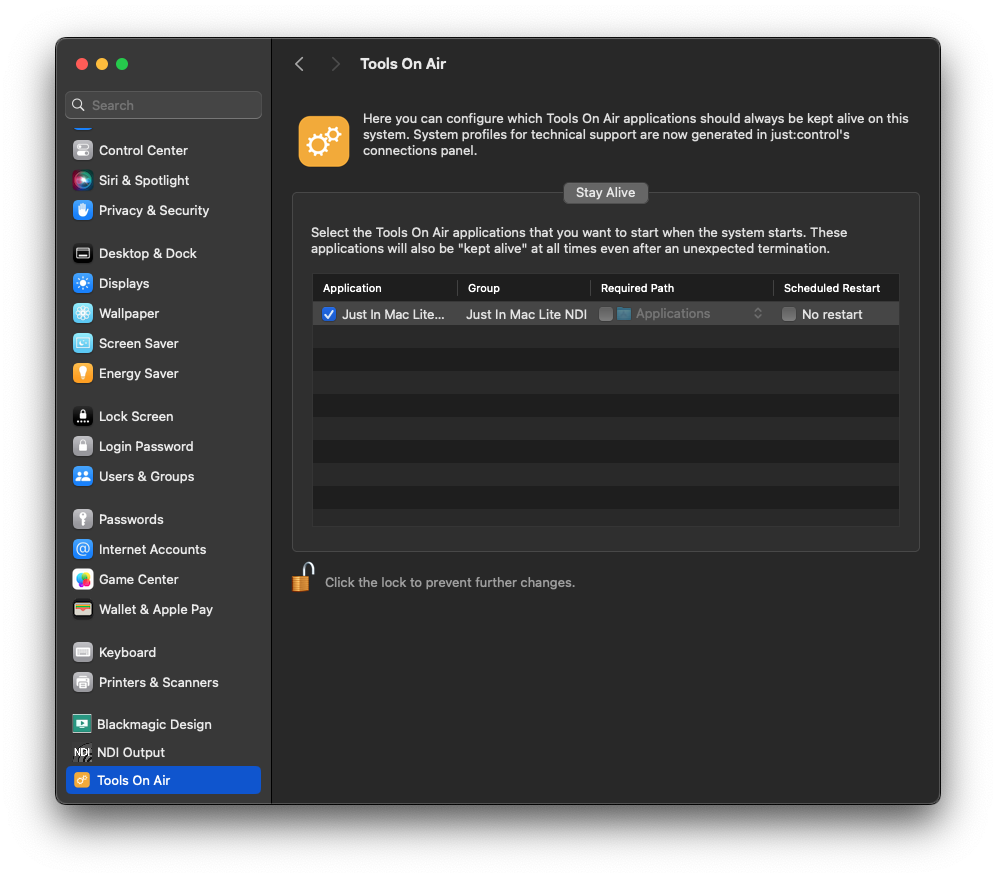Viewport: 996px width, 878px height.
Task: Click the Just In Mac Lite... application name
Action: (x=393, y=314)
